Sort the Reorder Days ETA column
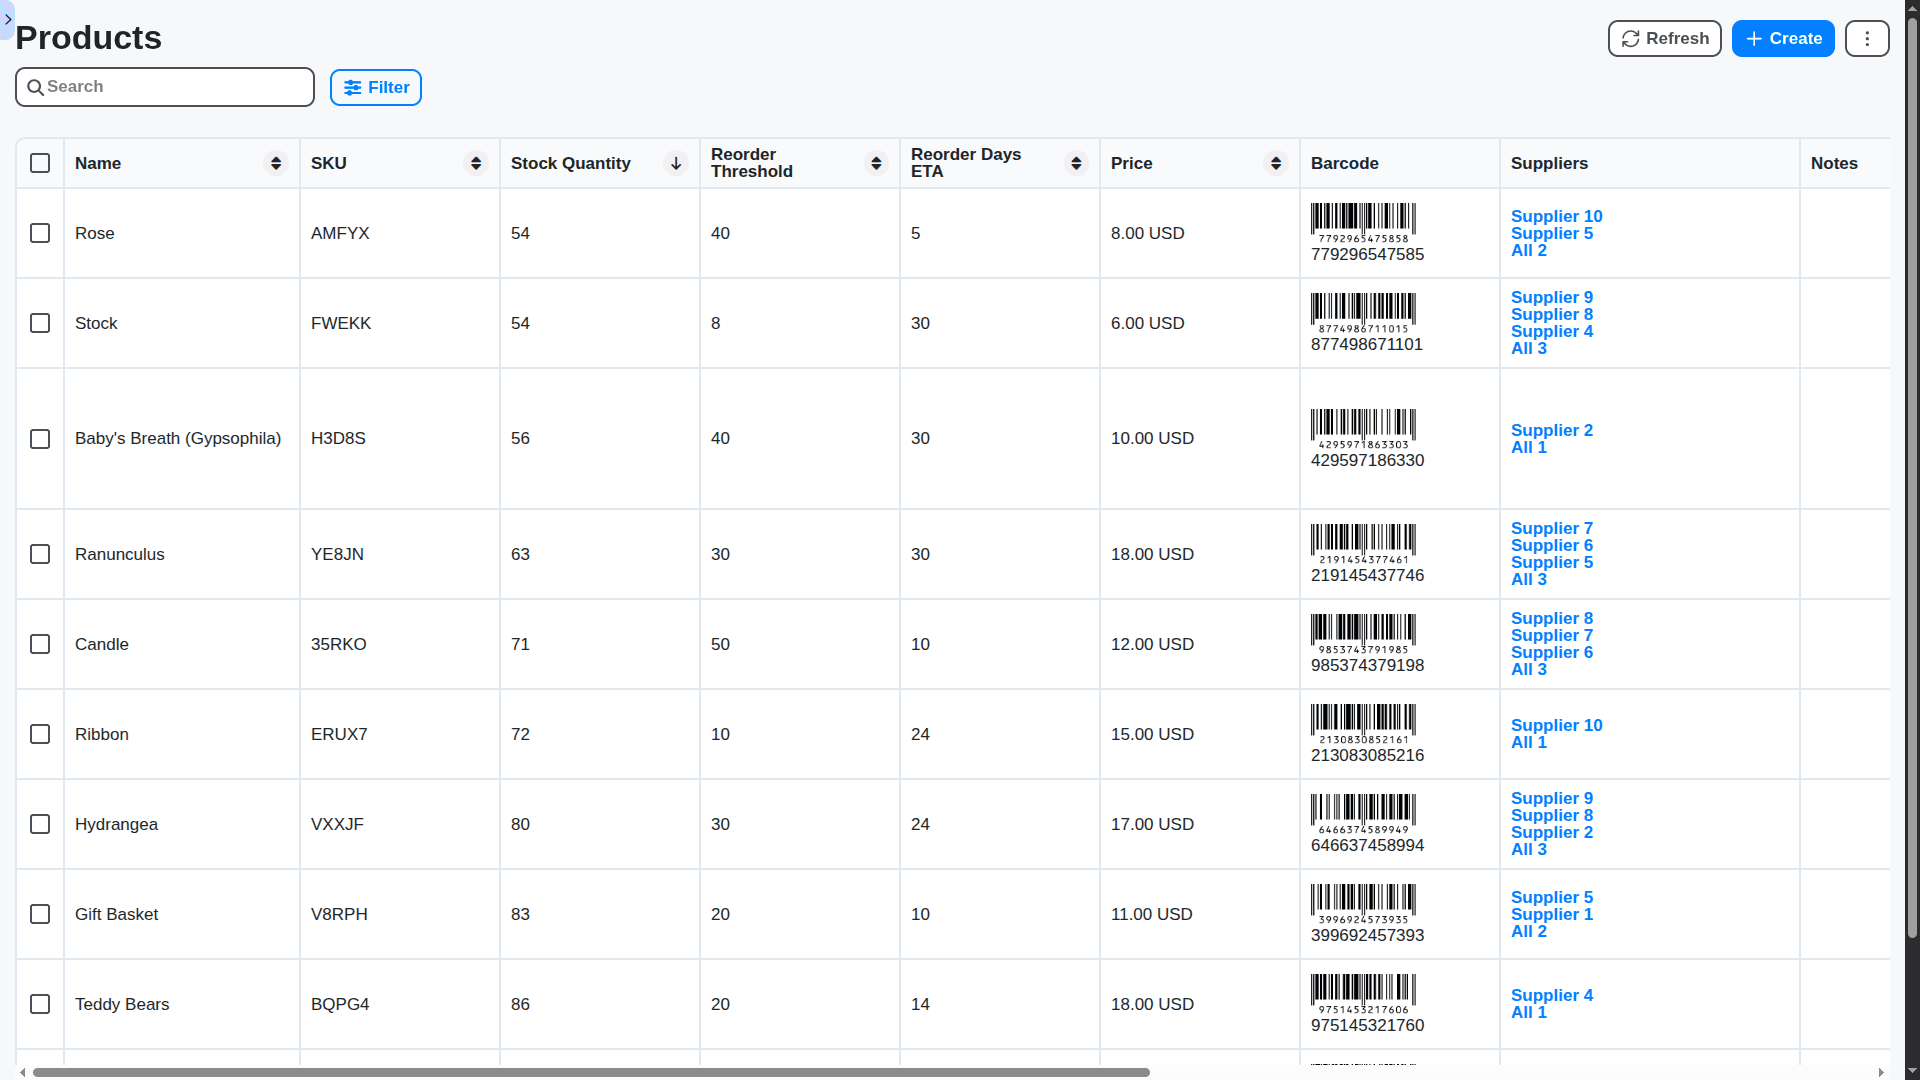This screenshot has width=1920, height=1080. 1076,163
